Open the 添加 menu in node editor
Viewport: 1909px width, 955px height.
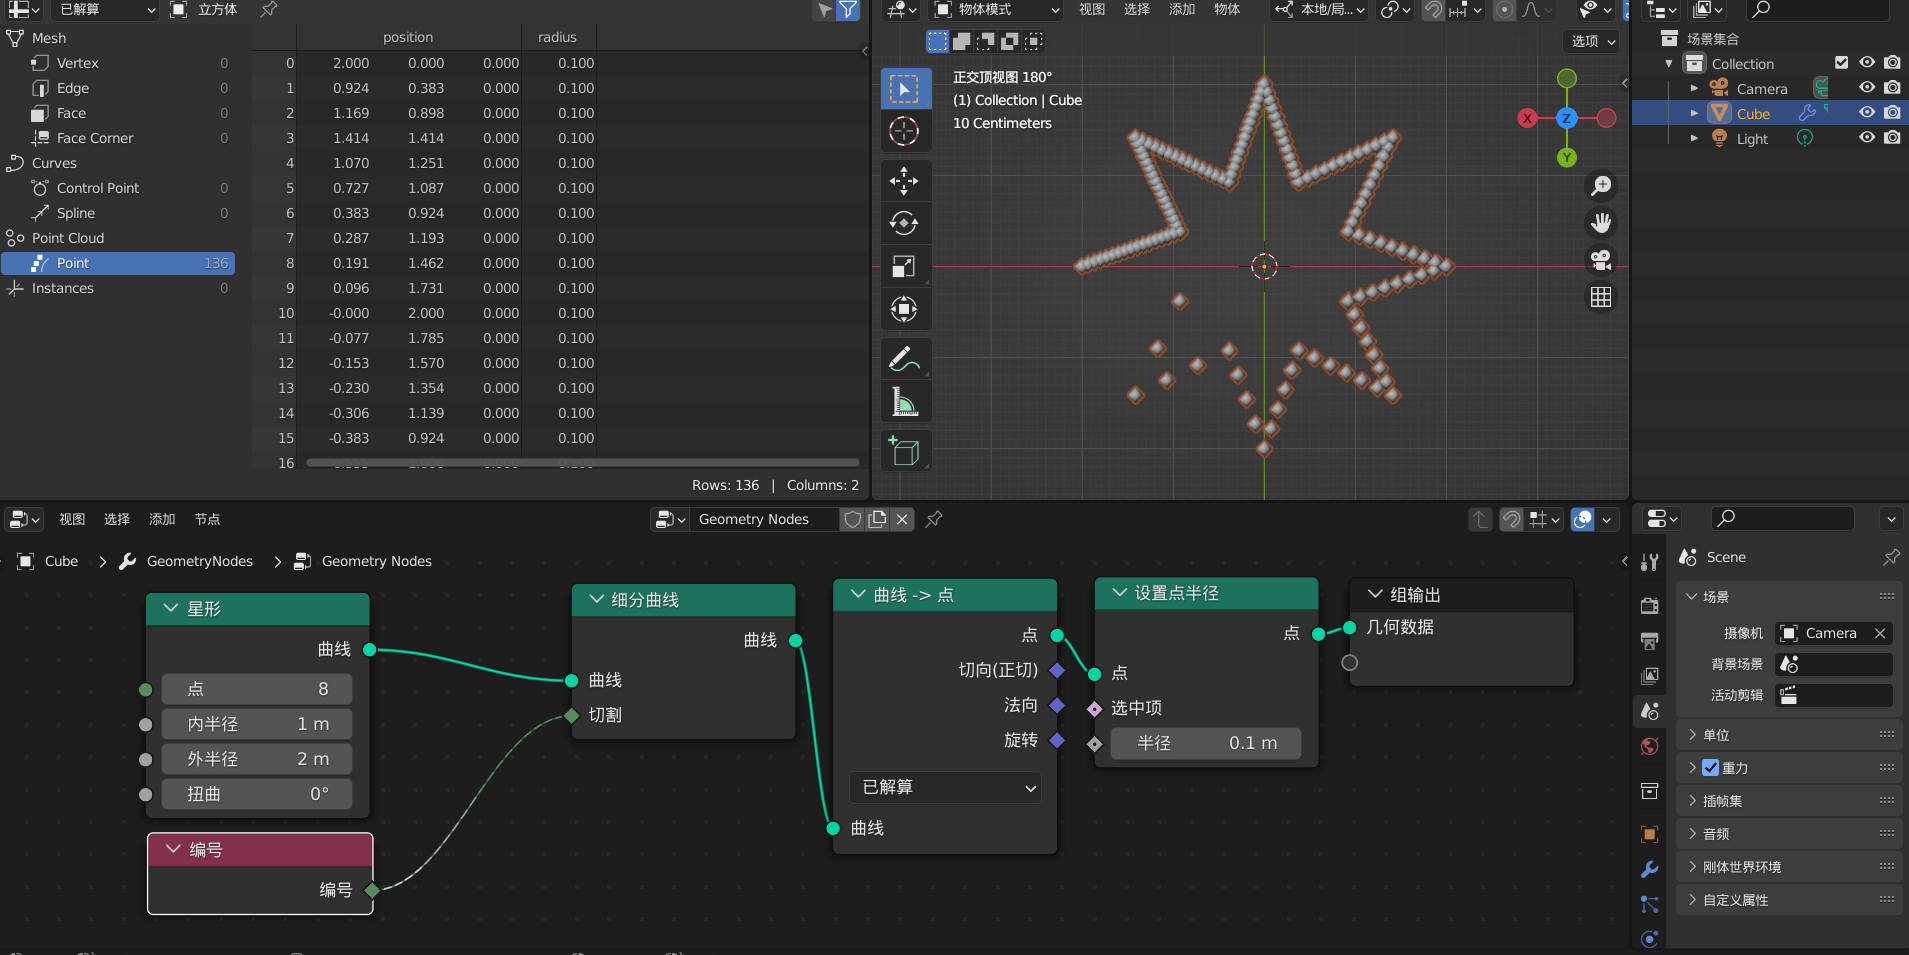click(162, 519)
